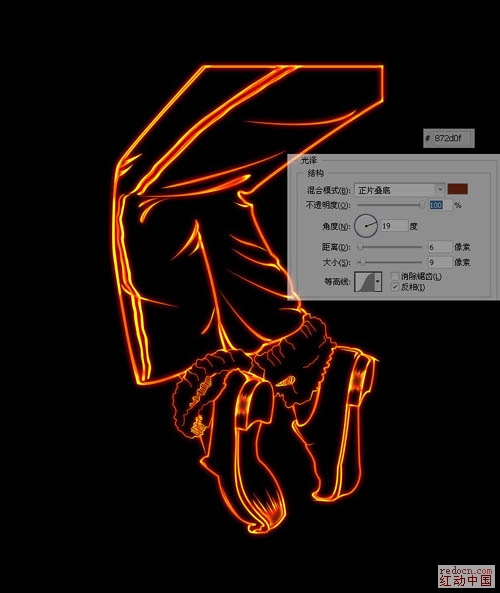
Task: Open the satin effect brown color swatch
Action: tap(458, 189)
